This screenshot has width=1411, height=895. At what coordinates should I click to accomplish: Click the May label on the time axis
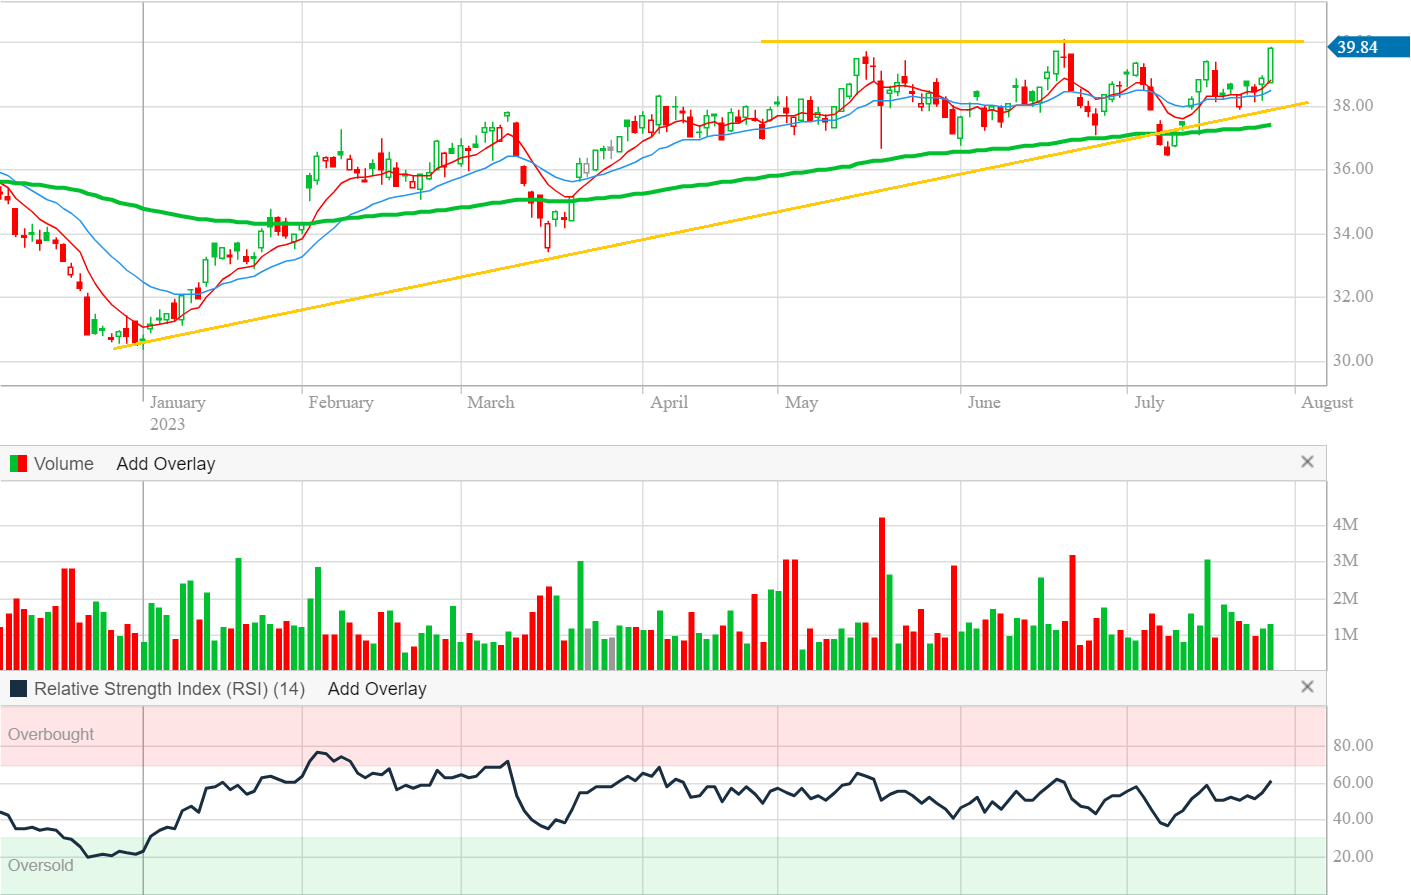click(x=801, y=403)
